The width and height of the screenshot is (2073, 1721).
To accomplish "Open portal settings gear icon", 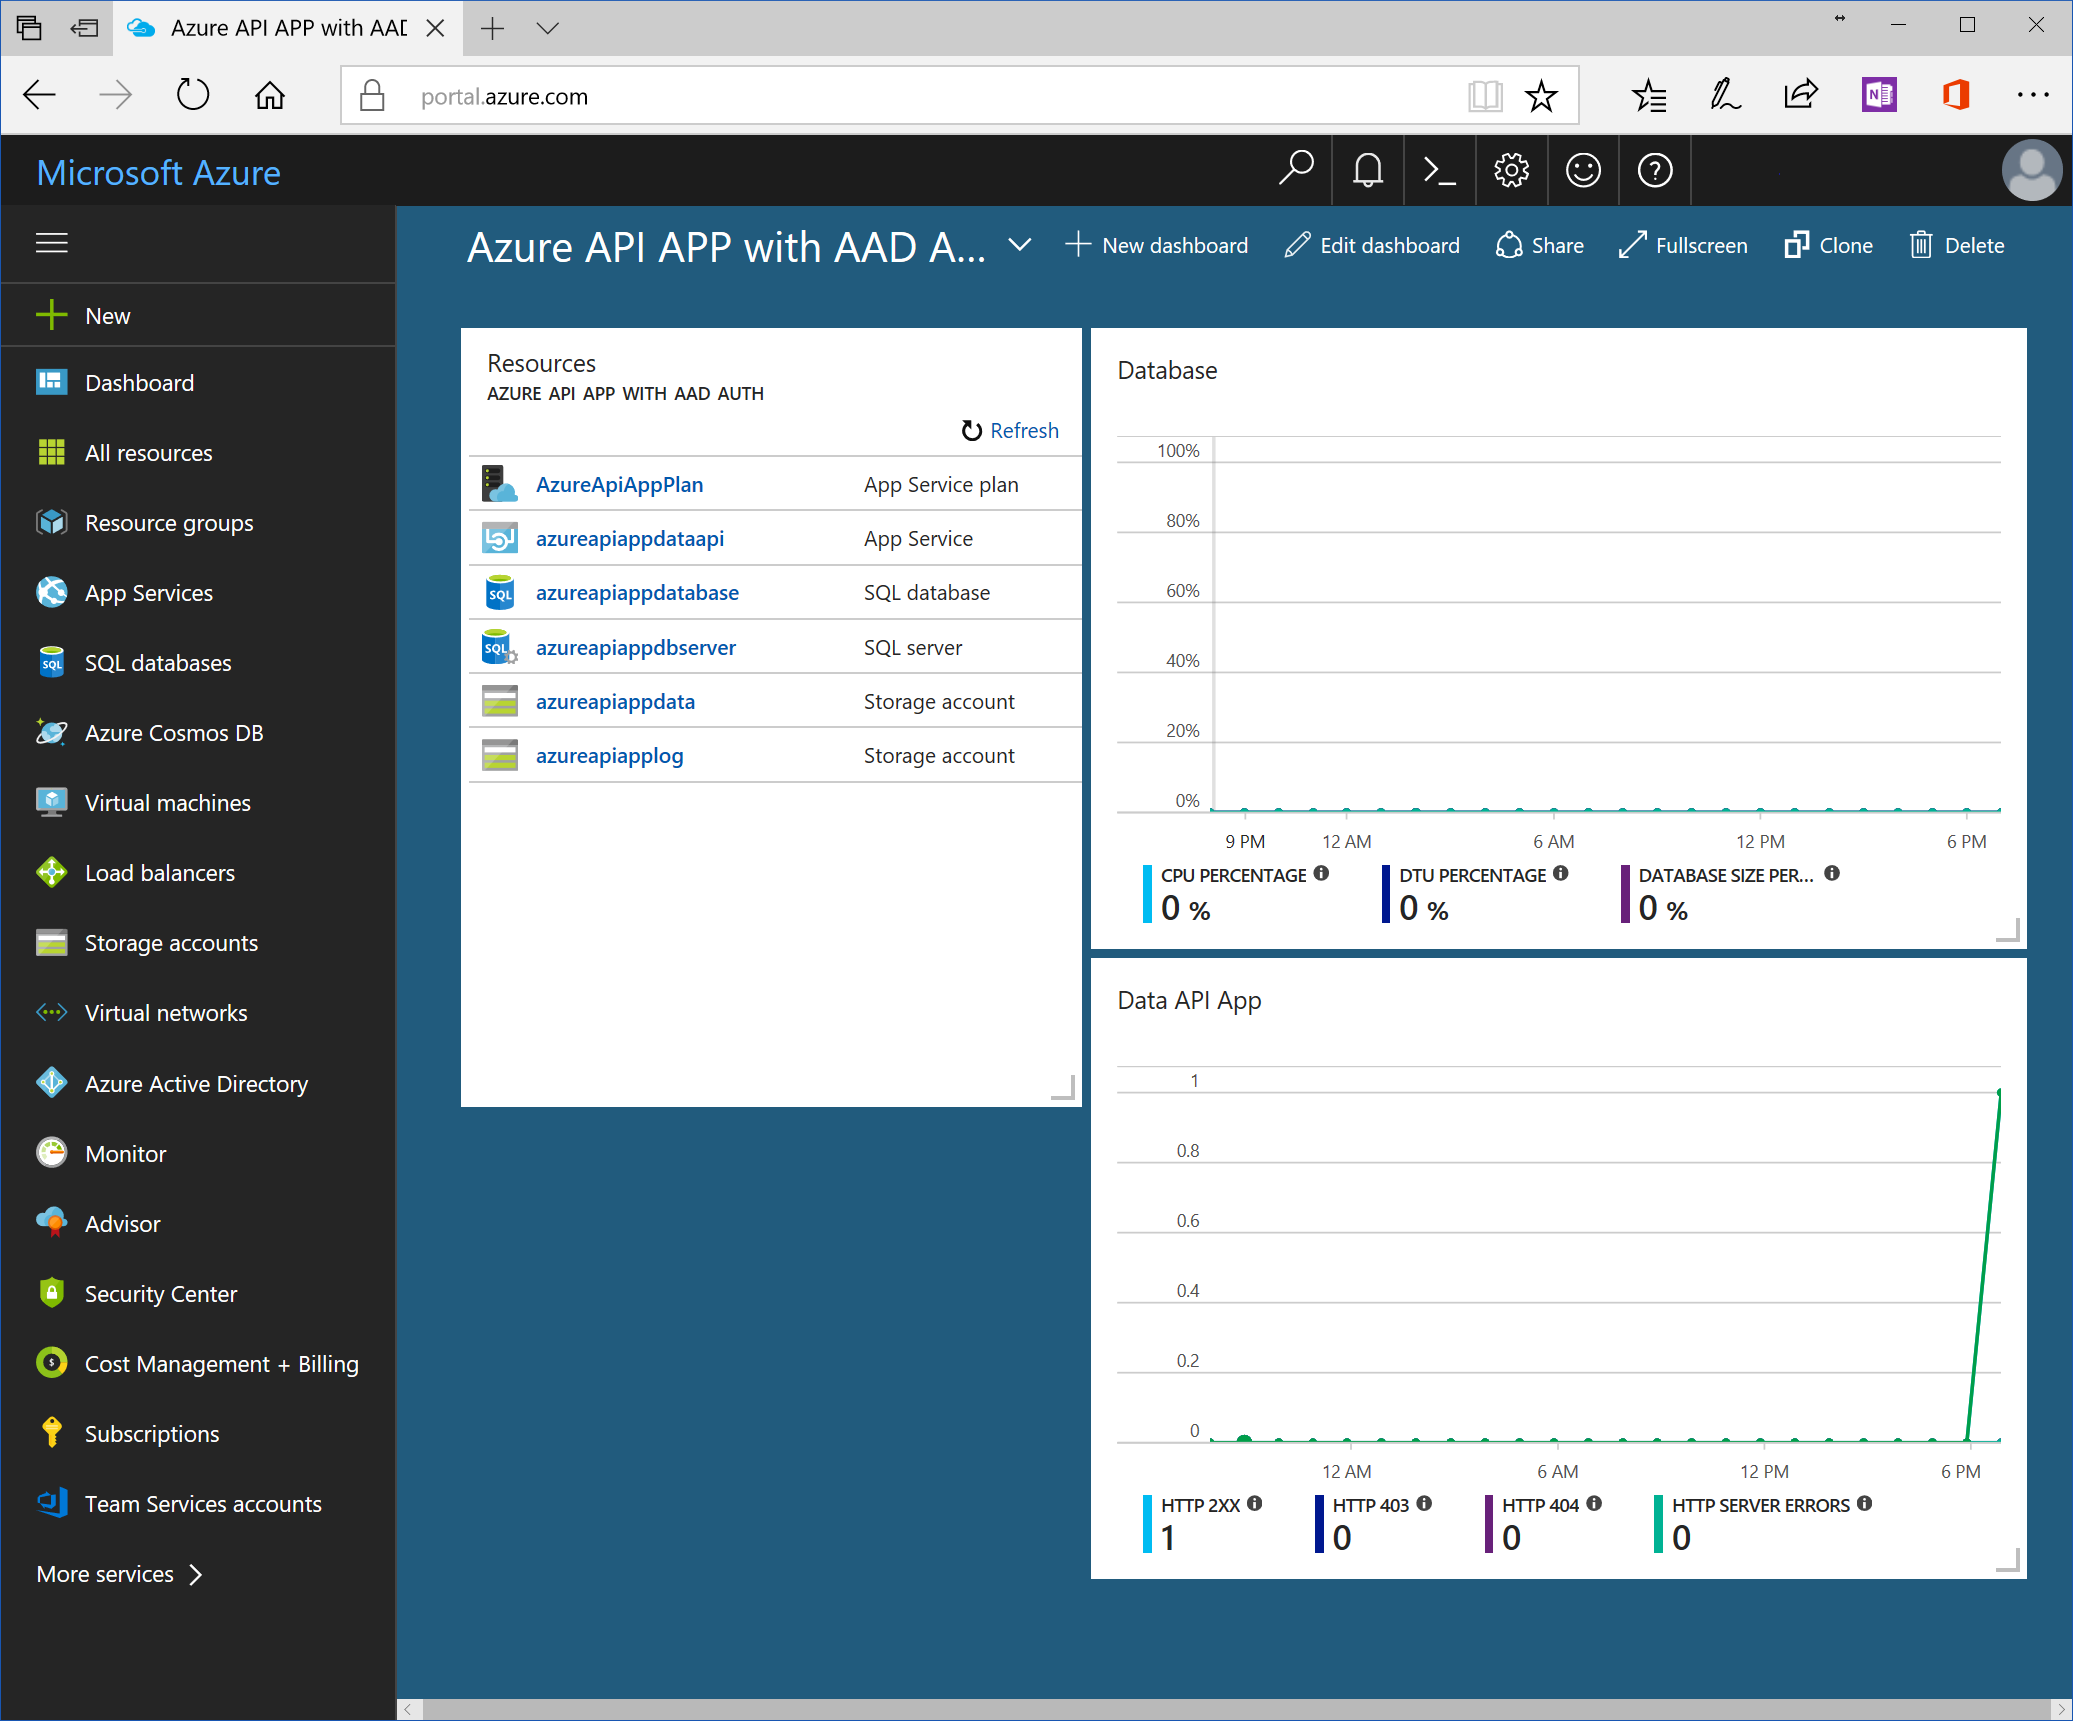I will [1511, 171].
